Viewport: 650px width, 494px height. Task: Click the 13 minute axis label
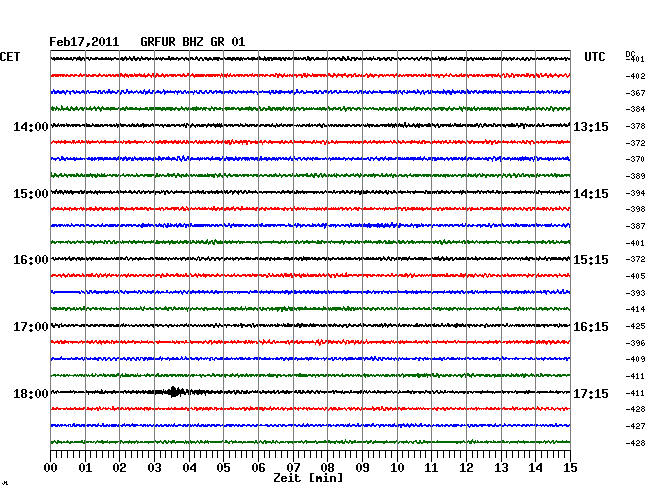501,468
